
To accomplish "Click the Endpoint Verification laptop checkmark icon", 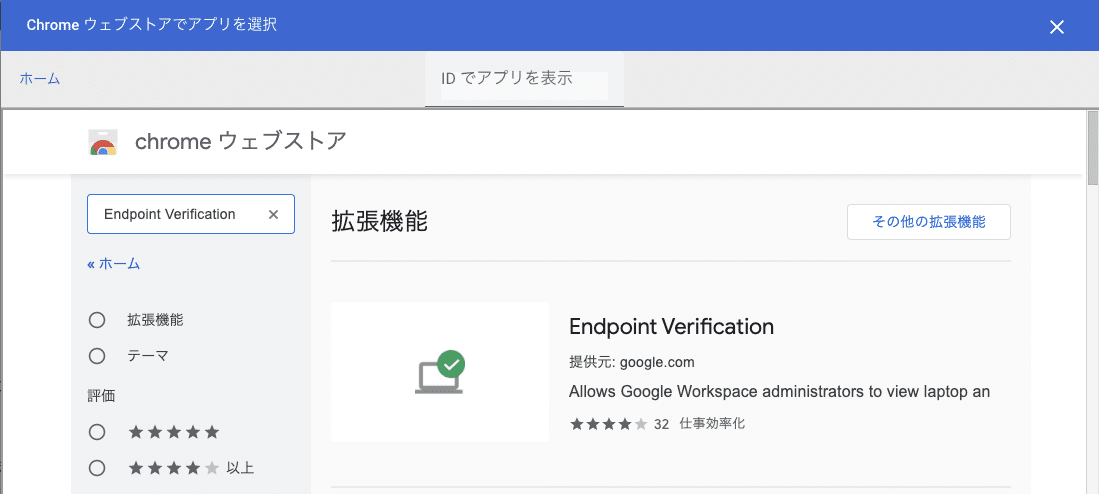I will point(440,372).
